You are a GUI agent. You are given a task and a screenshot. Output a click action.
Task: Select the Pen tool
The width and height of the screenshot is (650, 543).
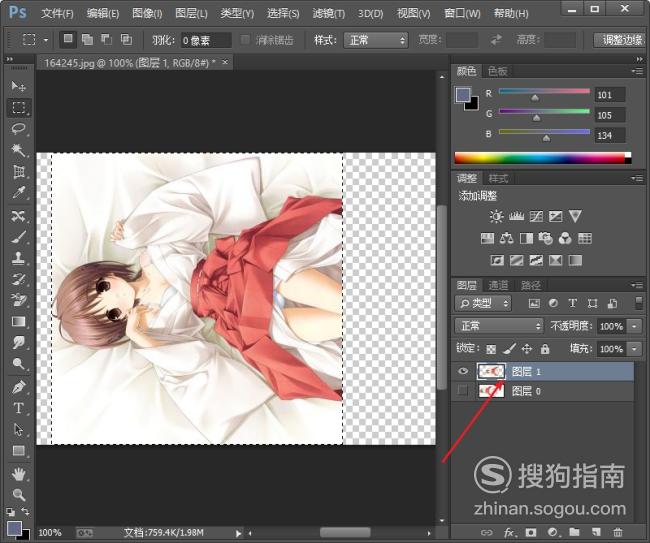pyautogui.click(x=18, y=387)
